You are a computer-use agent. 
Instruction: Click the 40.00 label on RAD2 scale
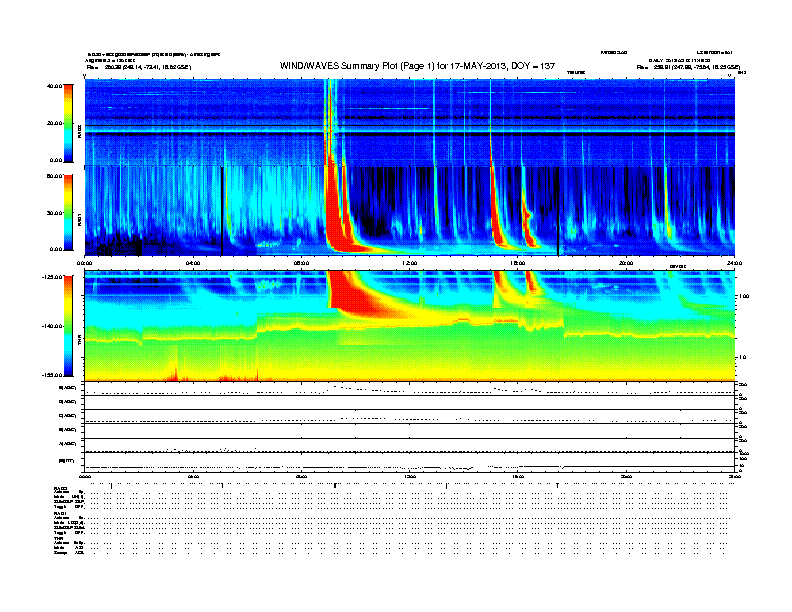coord(54,86)
